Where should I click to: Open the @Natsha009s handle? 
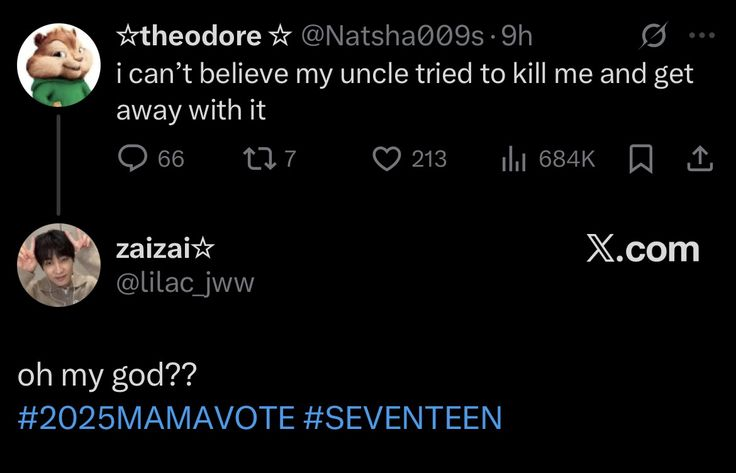[x=392, y=36]
